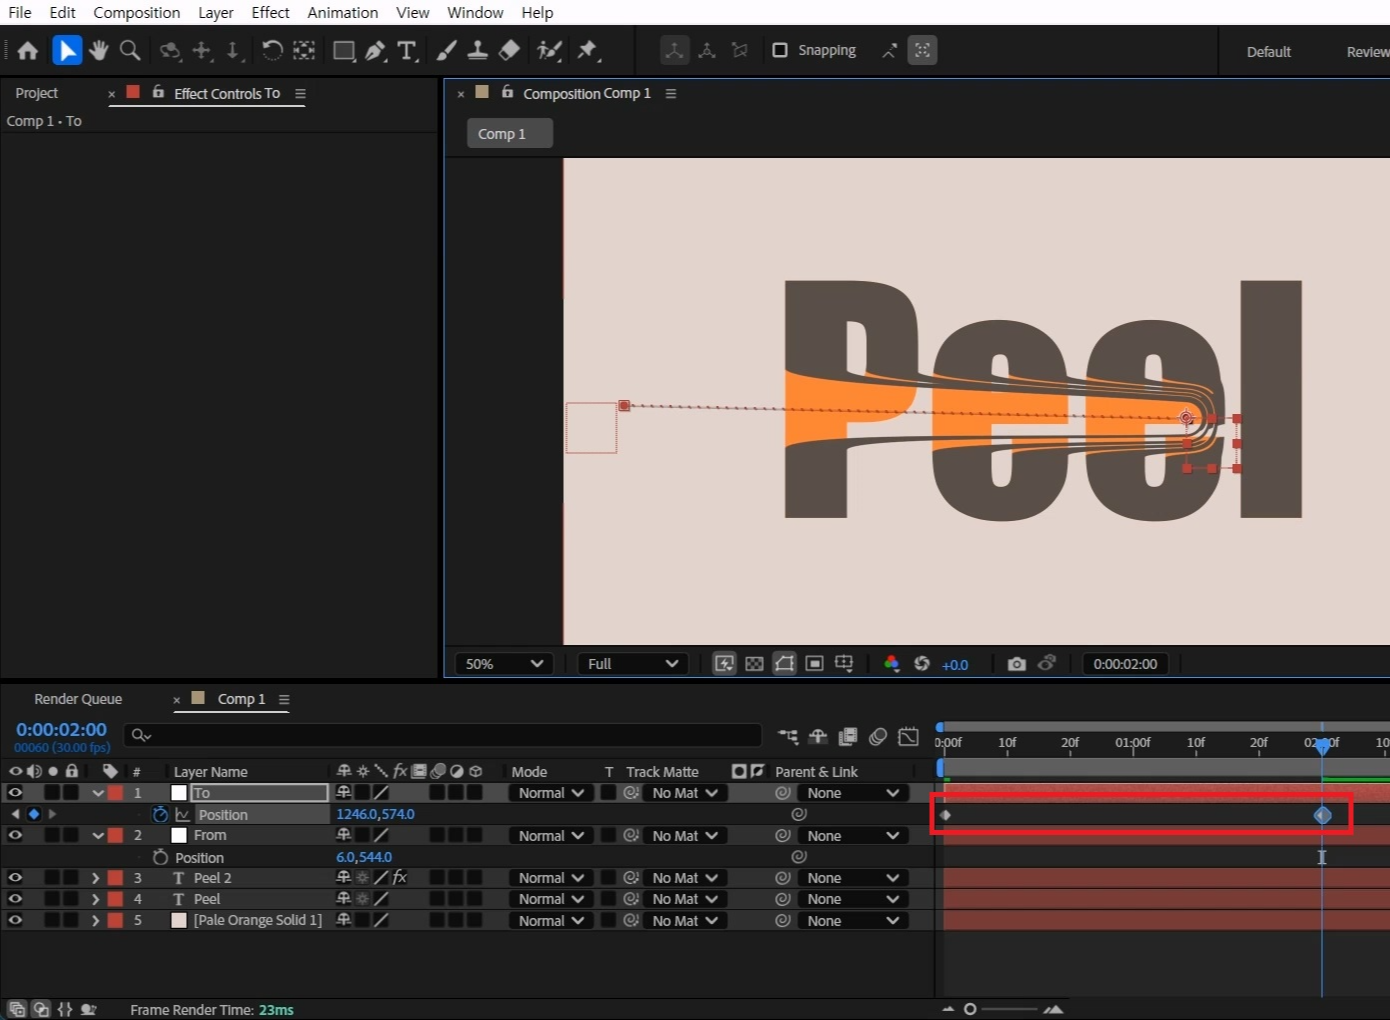Select the Horizontal Type tool

(407, 50)
